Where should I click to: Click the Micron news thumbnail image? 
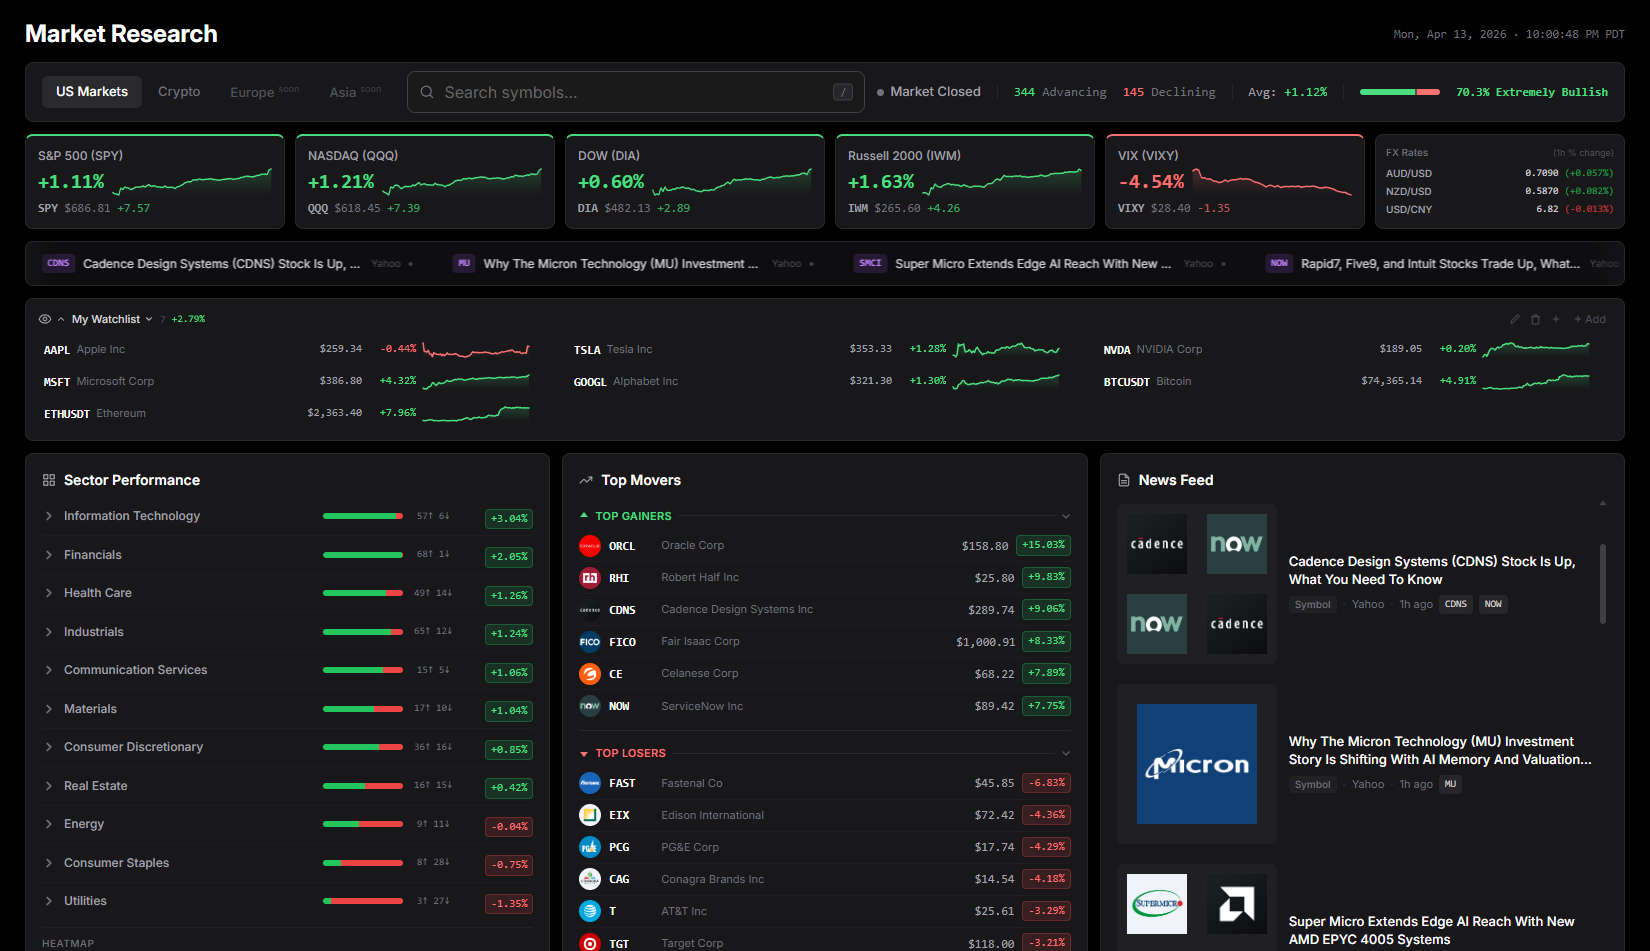click(x=1197, y=764)
